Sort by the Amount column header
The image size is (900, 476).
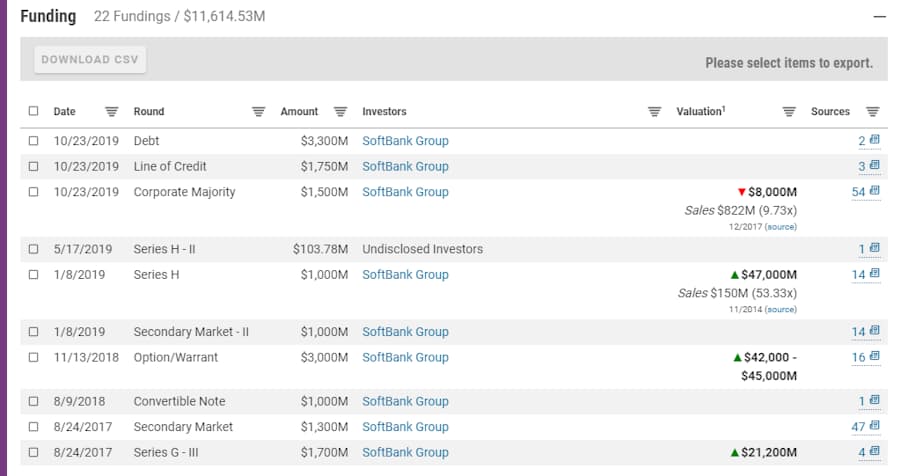click(299, 112)
